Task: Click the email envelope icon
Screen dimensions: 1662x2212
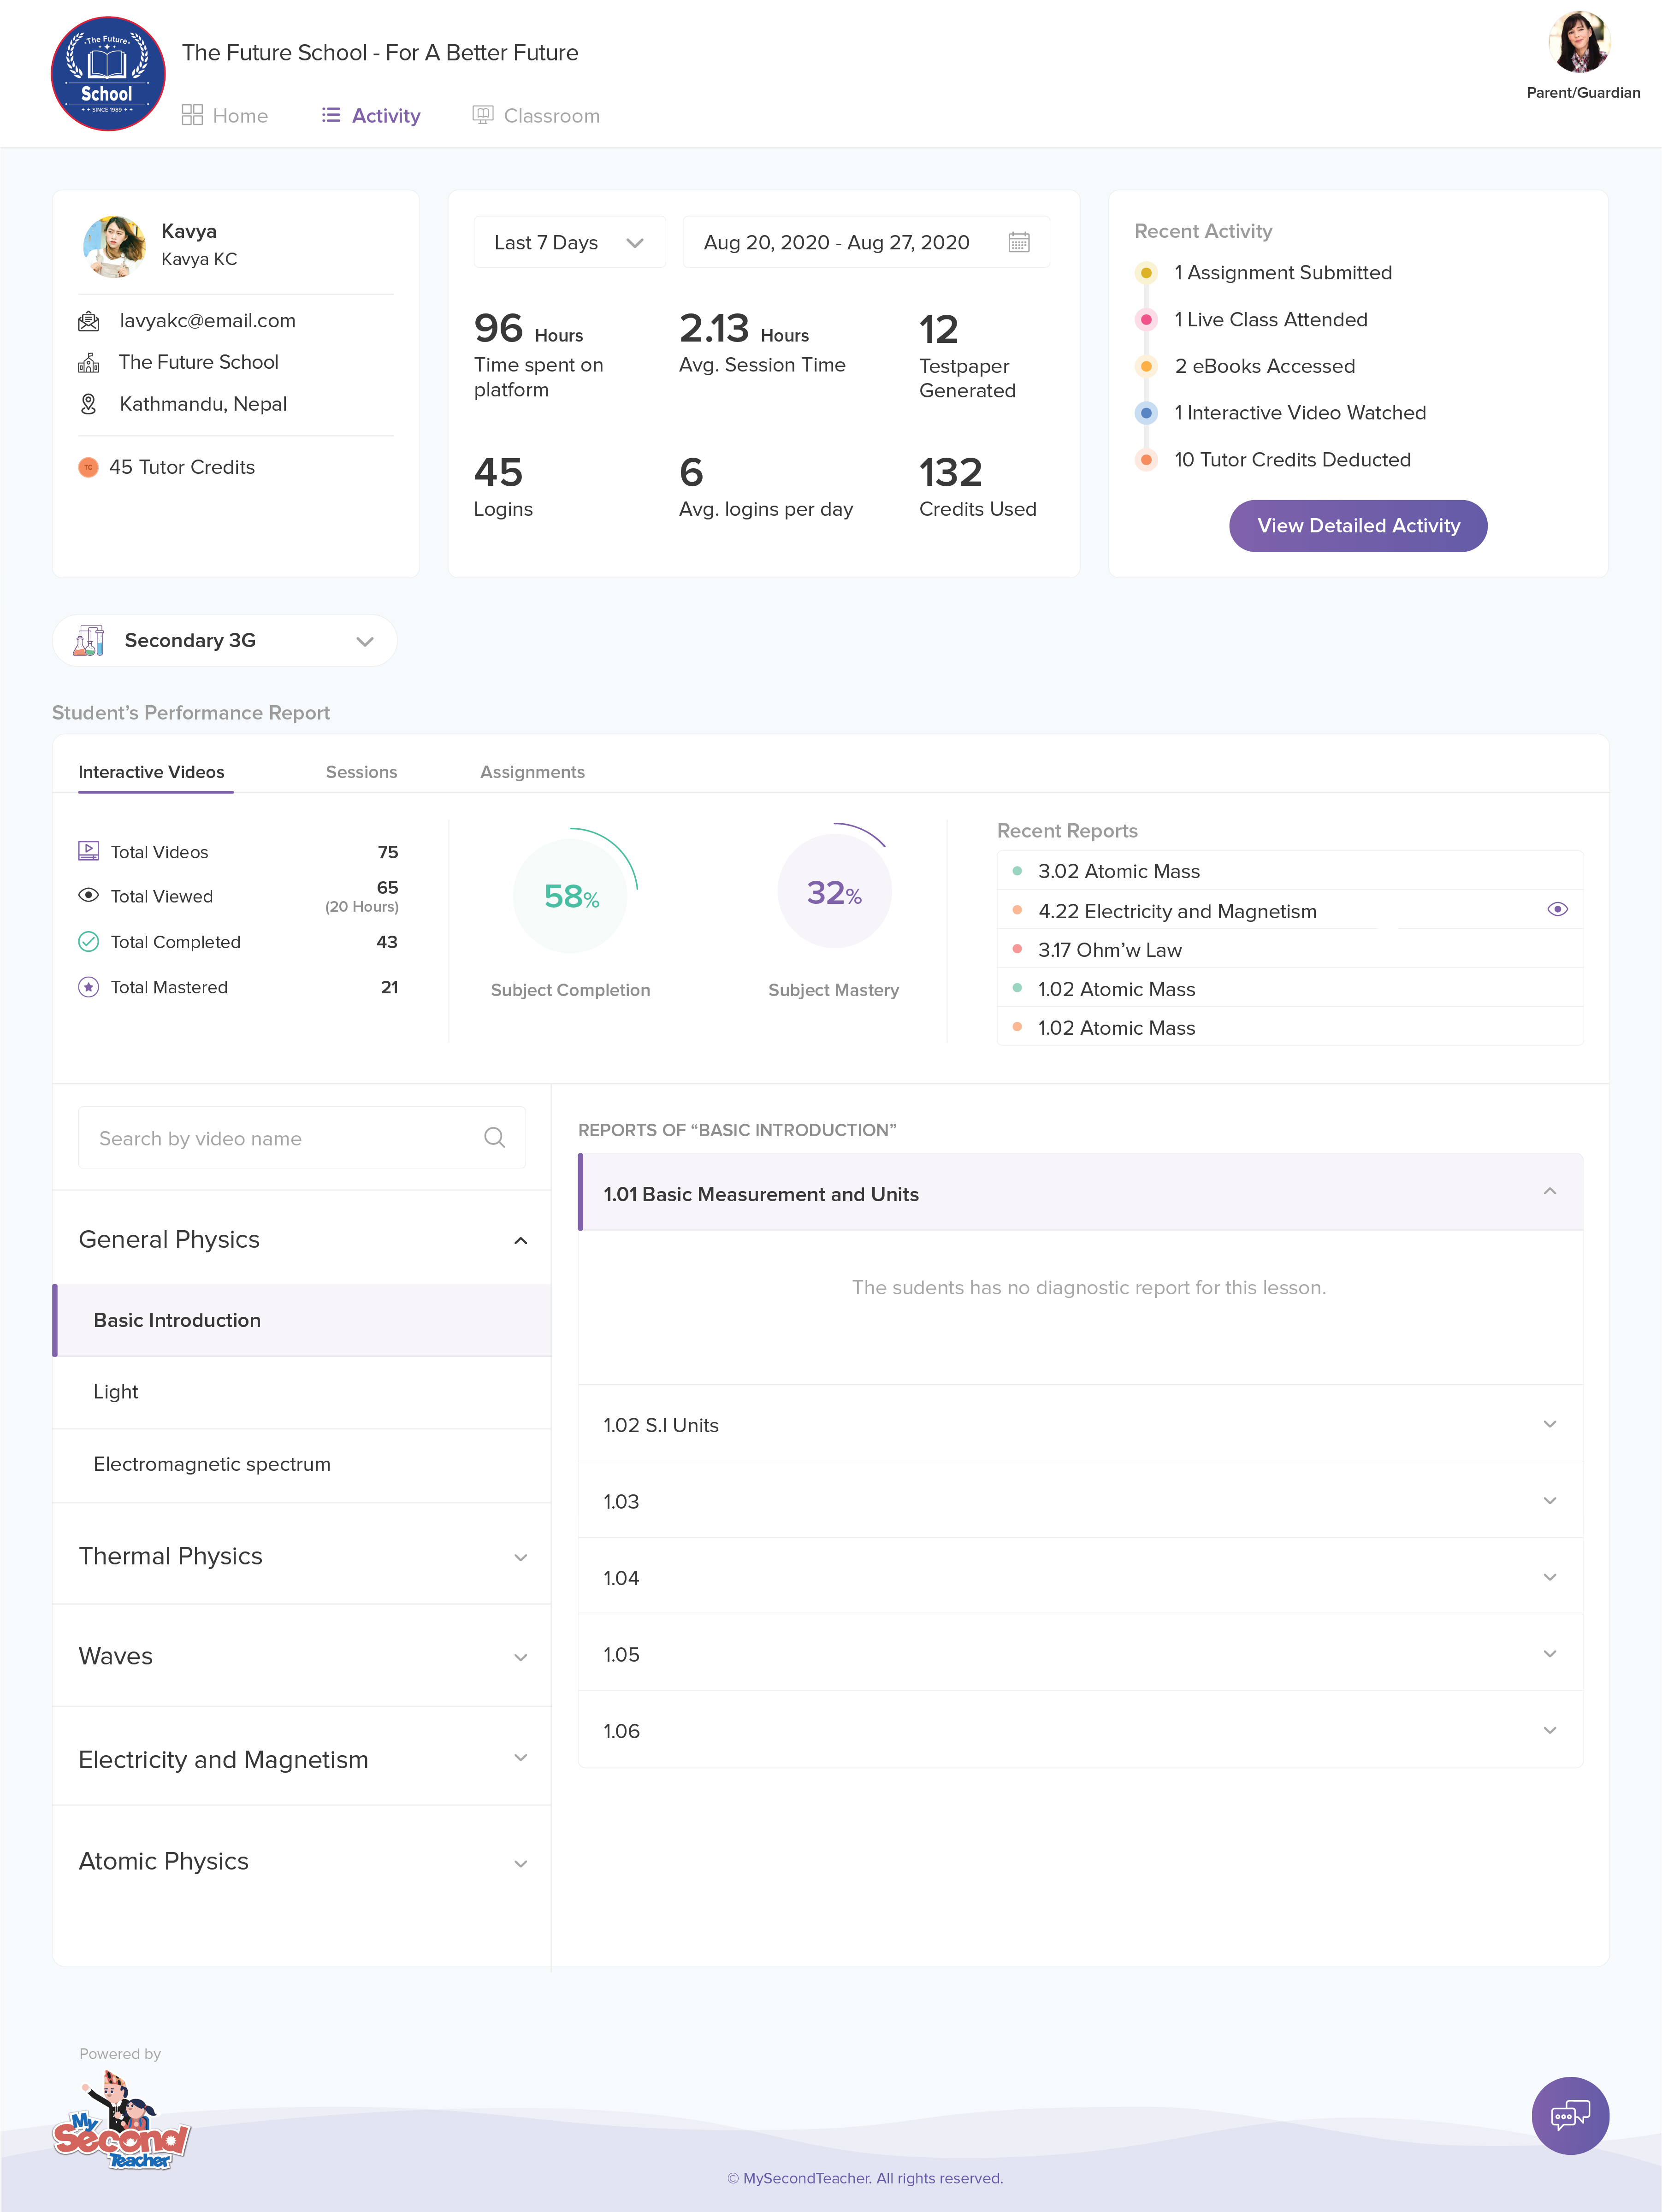Action: 89,321
